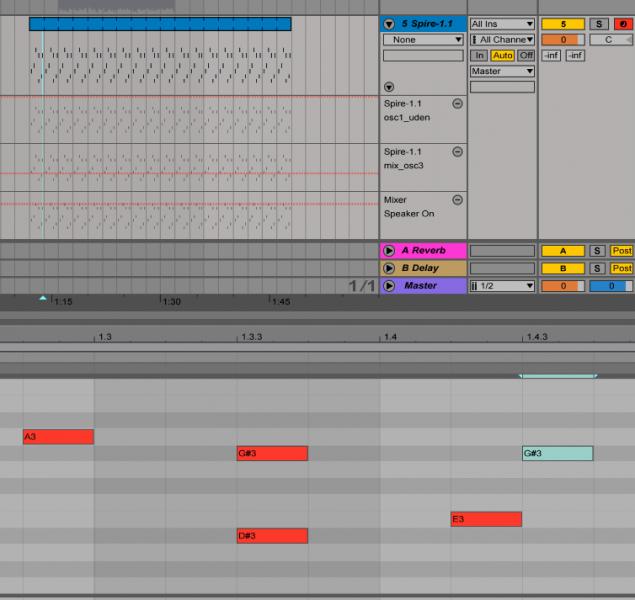Set monitor to In
Viewport: 635px width, 600px height.
(x=479, y=55)
